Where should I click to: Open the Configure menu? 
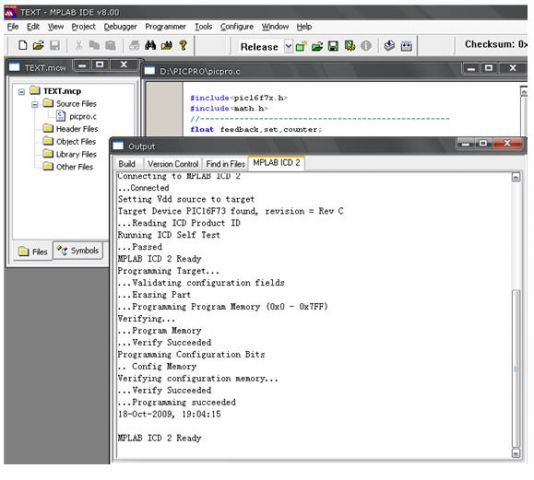tap(237, 27)
